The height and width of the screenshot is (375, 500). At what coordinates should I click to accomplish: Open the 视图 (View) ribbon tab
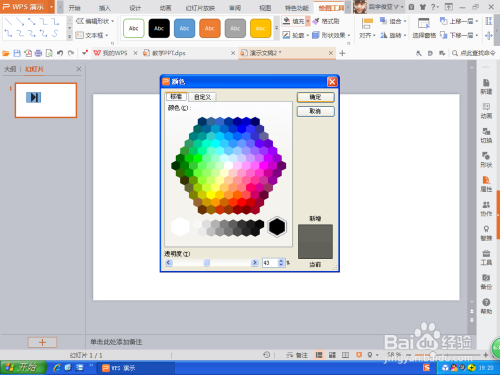(265, 8)
